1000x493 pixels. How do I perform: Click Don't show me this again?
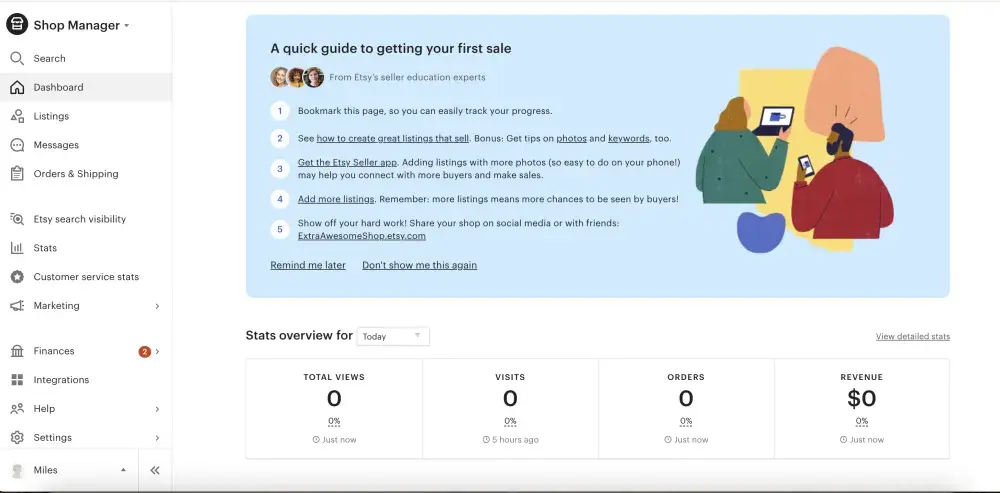pos(419,265)
